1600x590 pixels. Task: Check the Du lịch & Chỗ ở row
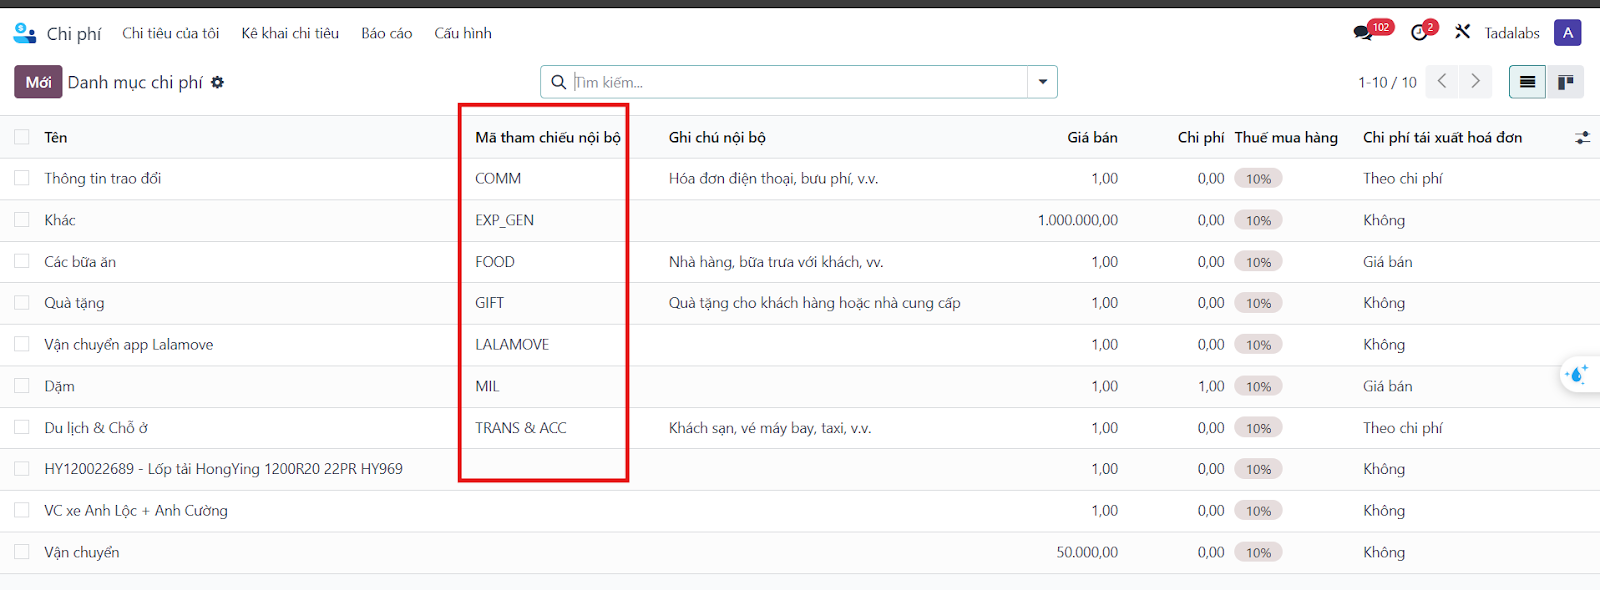21,427
